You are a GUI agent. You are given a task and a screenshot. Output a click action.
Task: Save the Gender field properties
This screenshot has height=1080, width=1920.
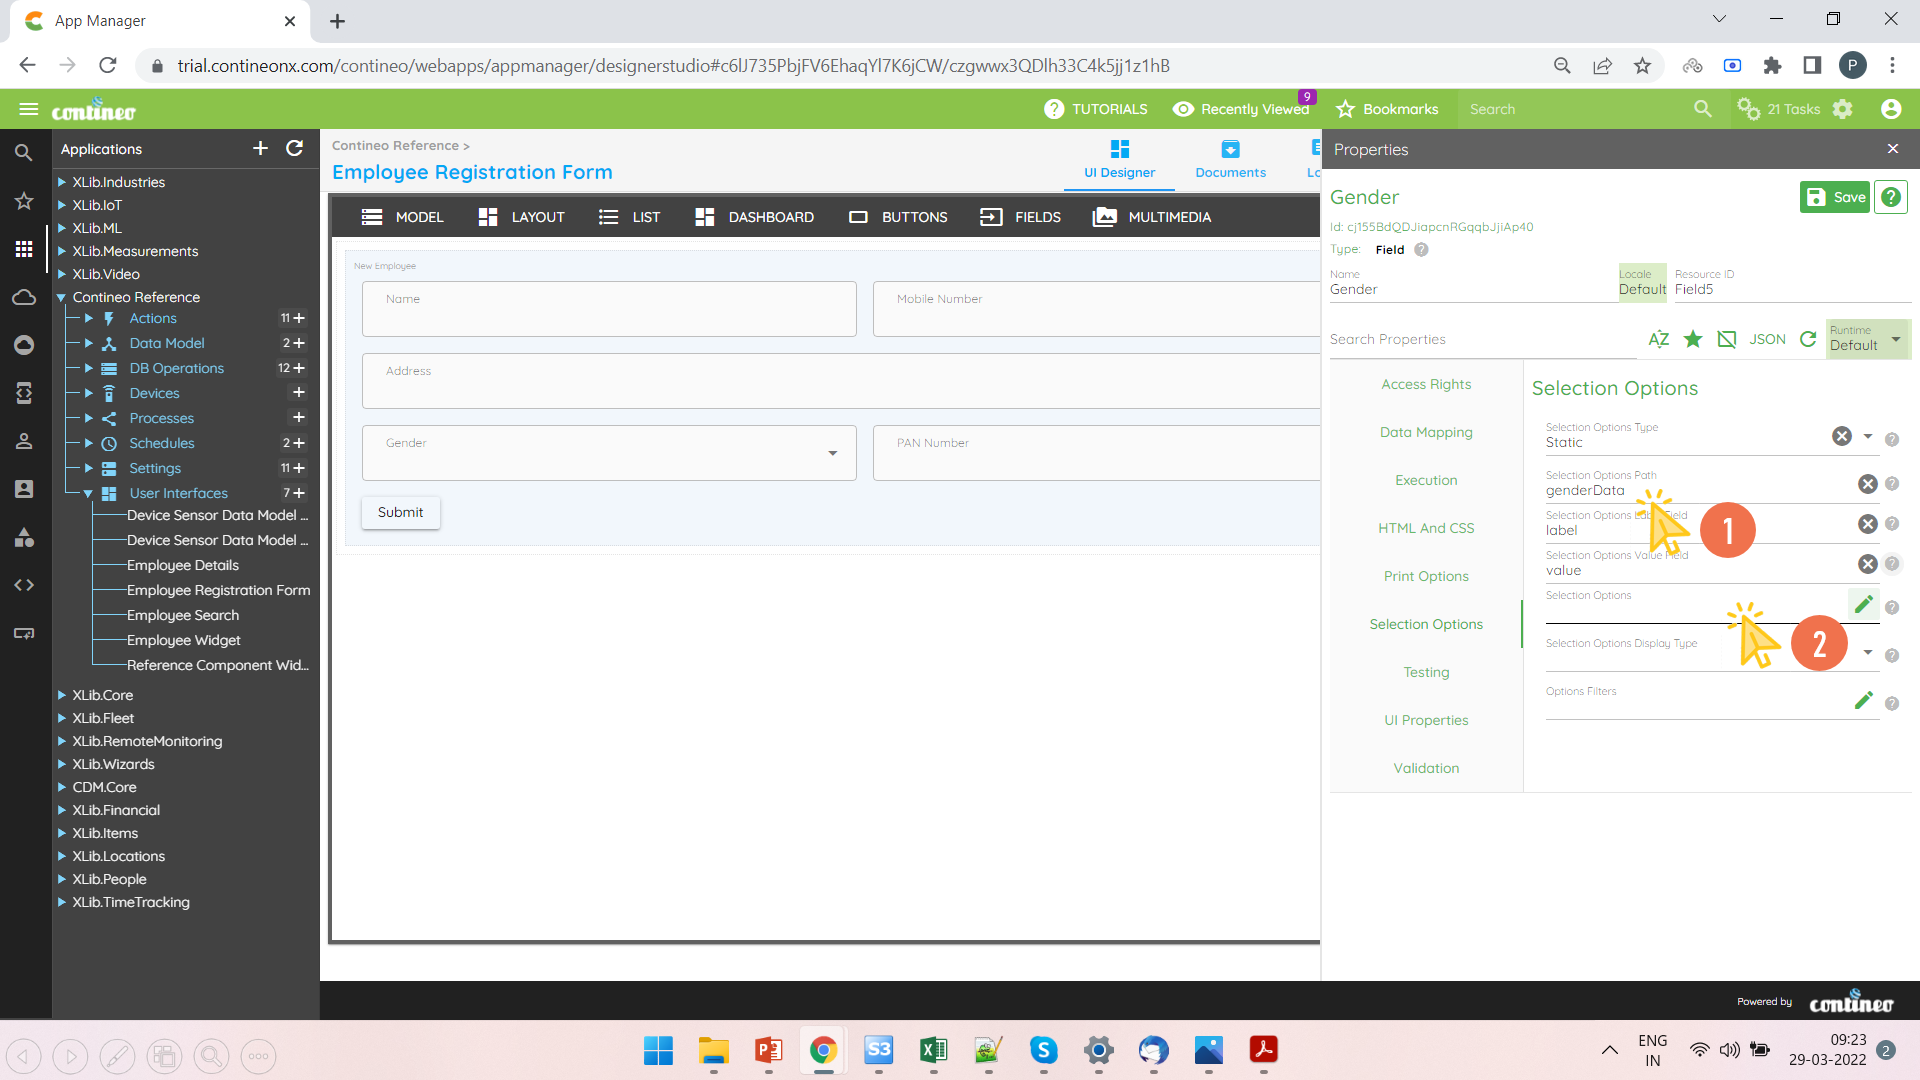click(x=1834, y=197)
